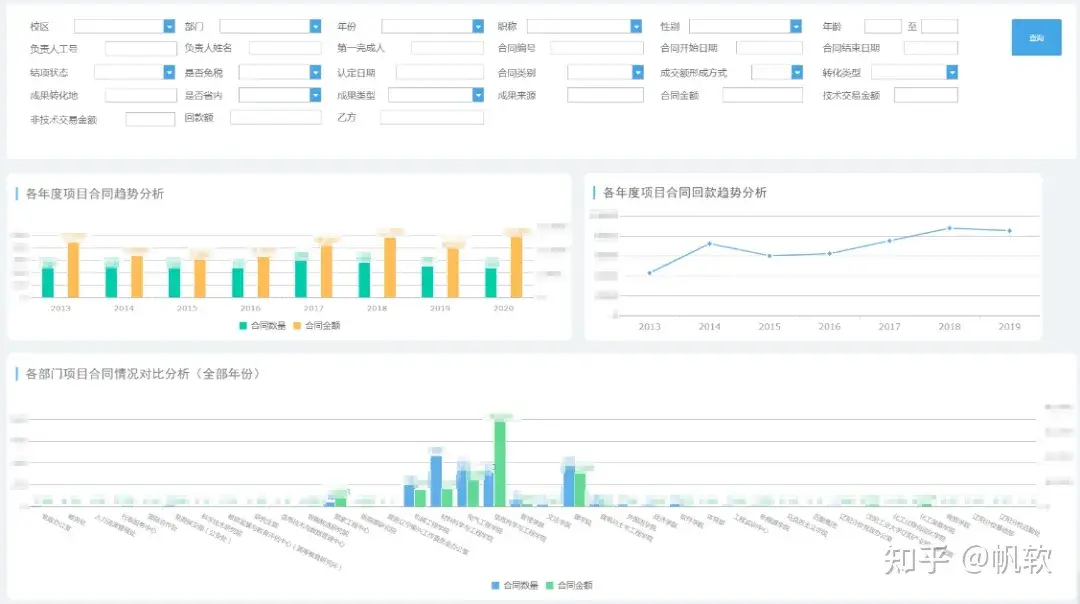1080x604 pixels.
Task: Focus the 合同编号 contract number field
Action: coord(596,48)
